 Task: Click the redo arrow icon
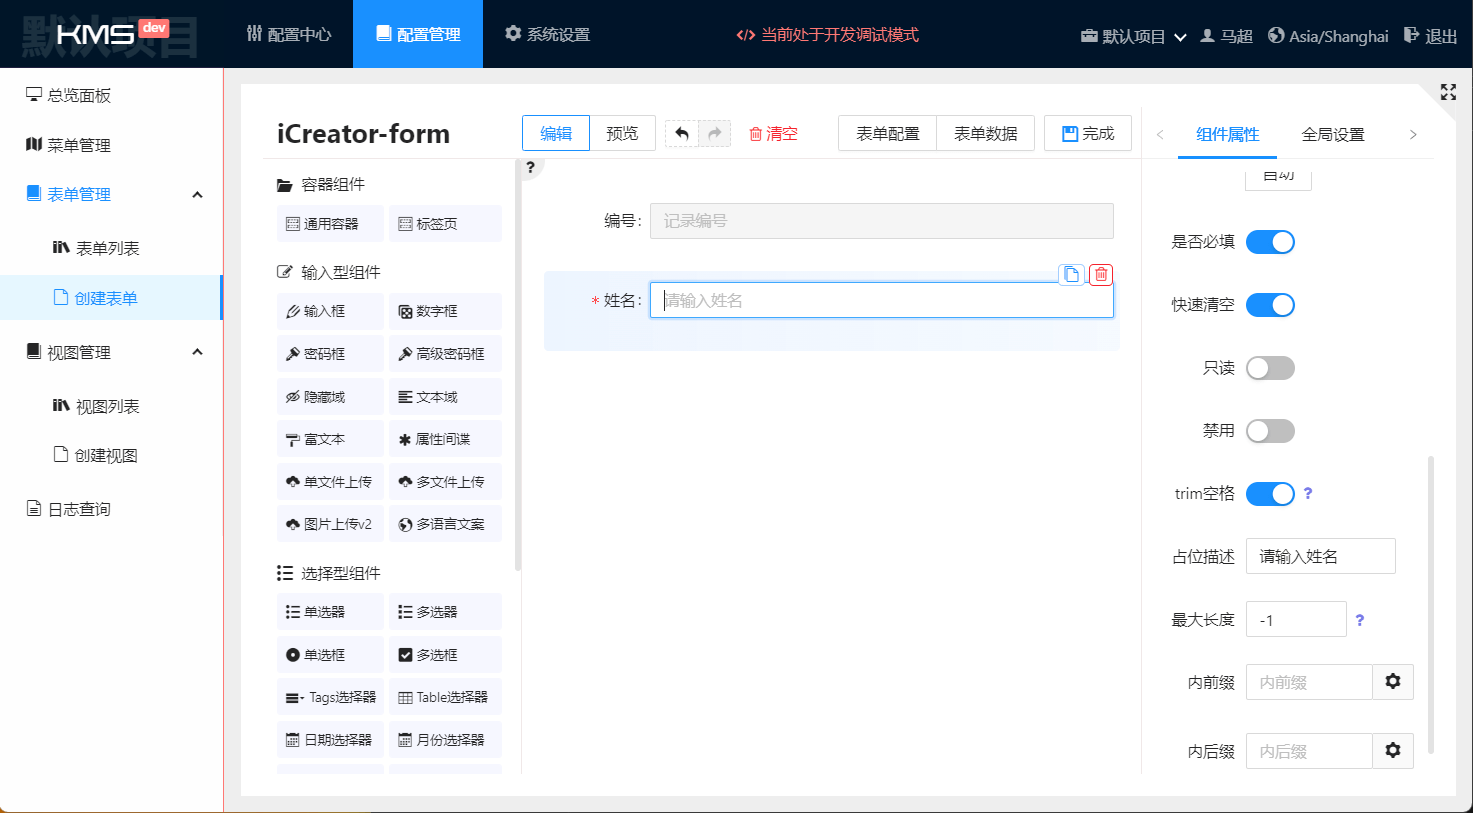tap(714, 134)
